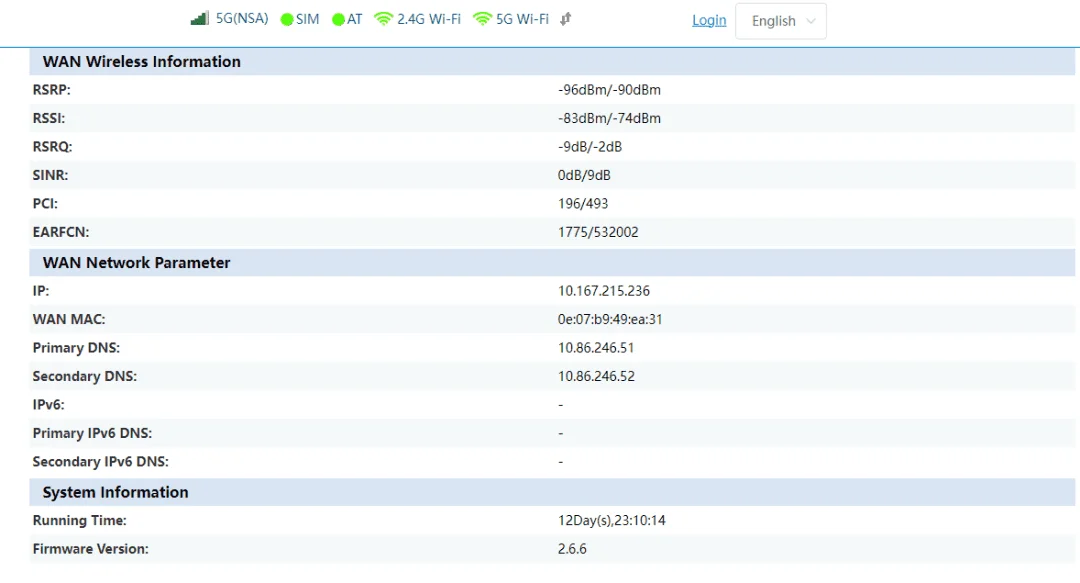
Task: Click the 5G(NSA) network type label
Action: coord(242,19)
